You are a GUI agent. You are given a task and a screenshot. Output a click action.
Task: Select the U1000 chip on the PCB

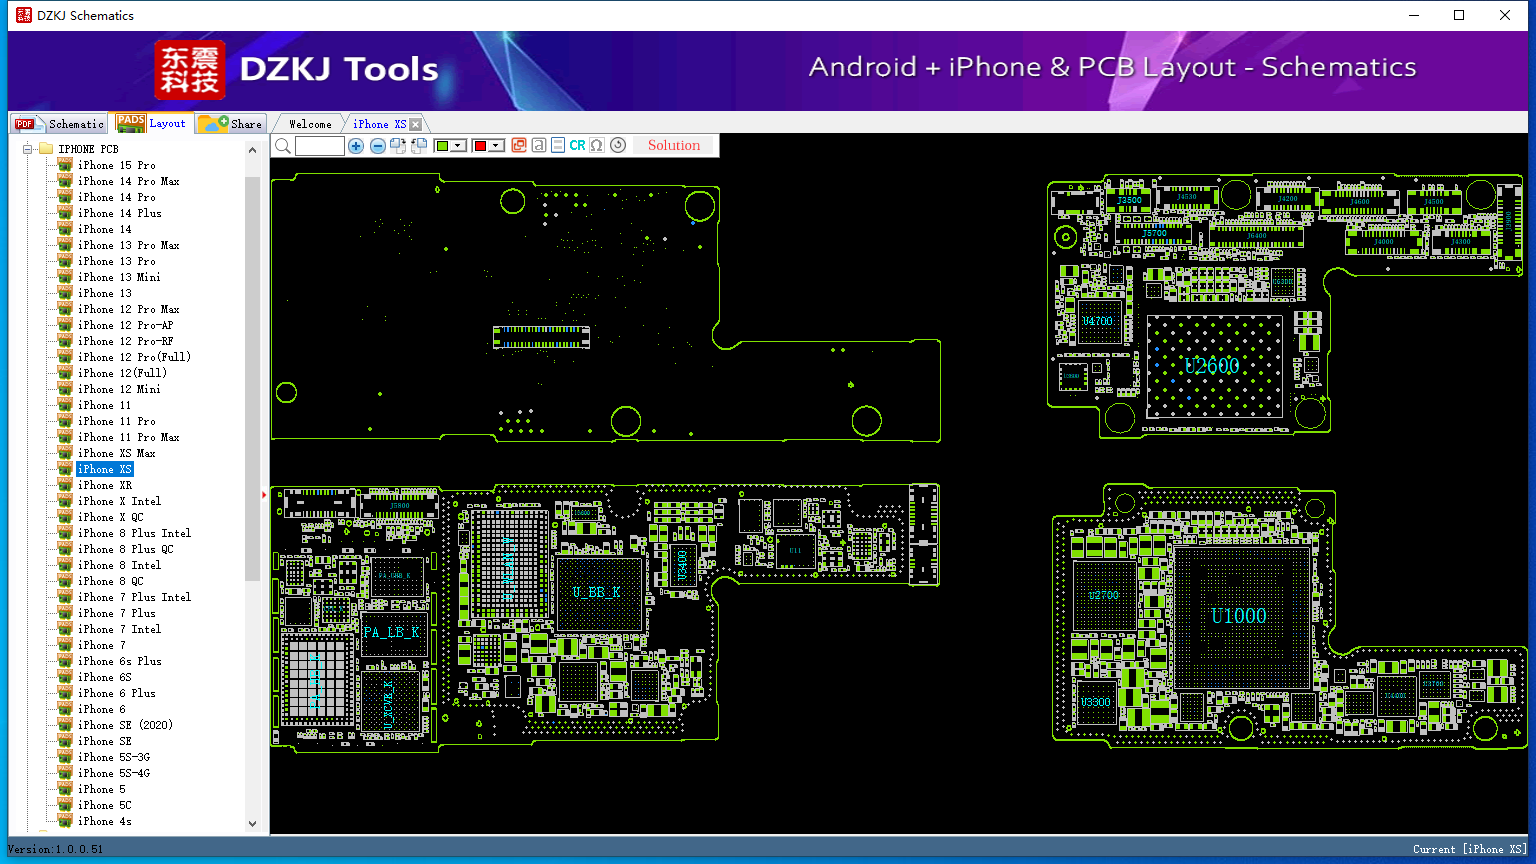pyautogui.click(x=1240, y=616)
